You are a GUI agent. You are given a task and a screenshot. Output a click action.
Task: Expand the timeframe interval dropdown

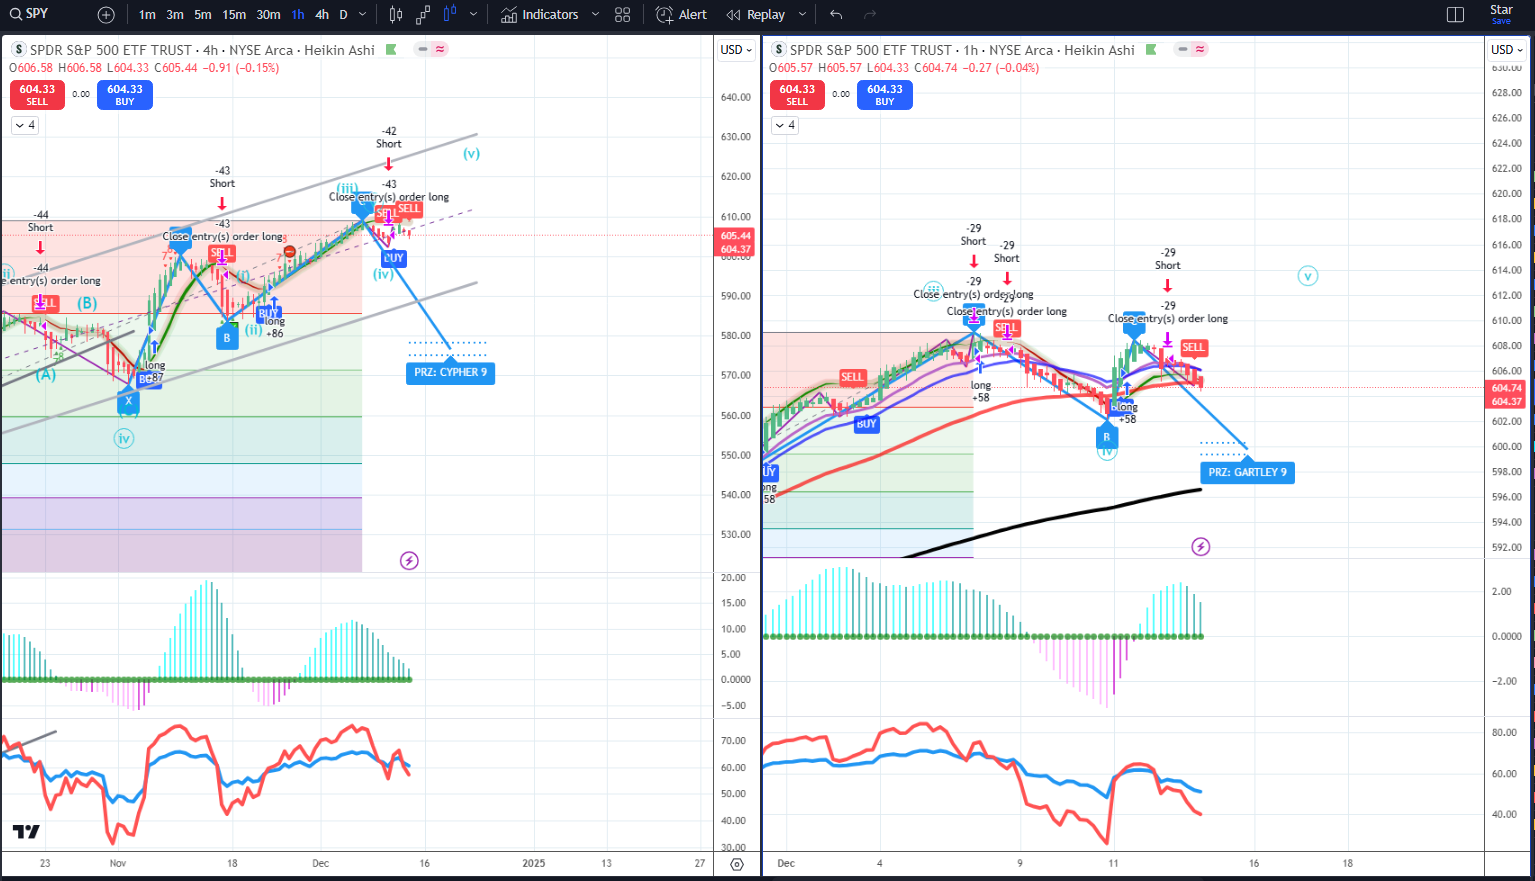(363, 15)
